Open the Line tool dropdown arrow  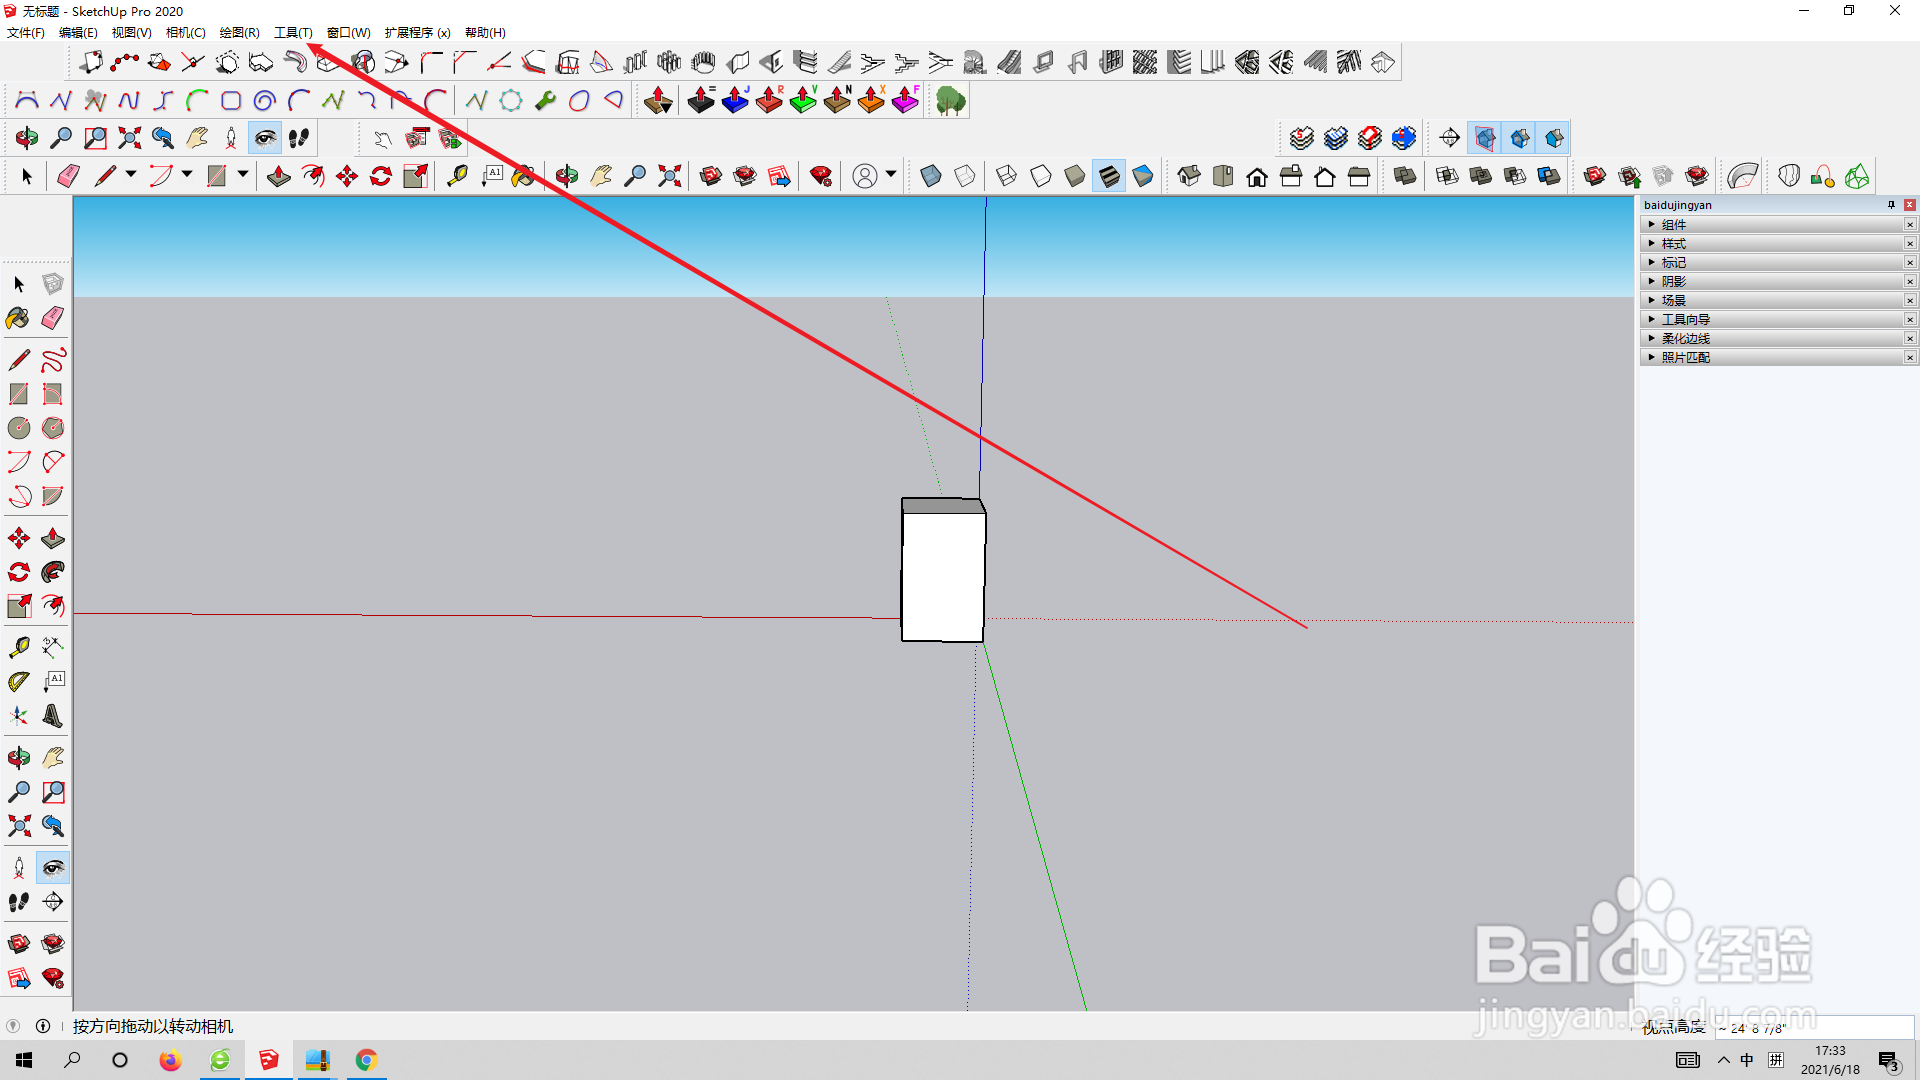coord(131,175)
